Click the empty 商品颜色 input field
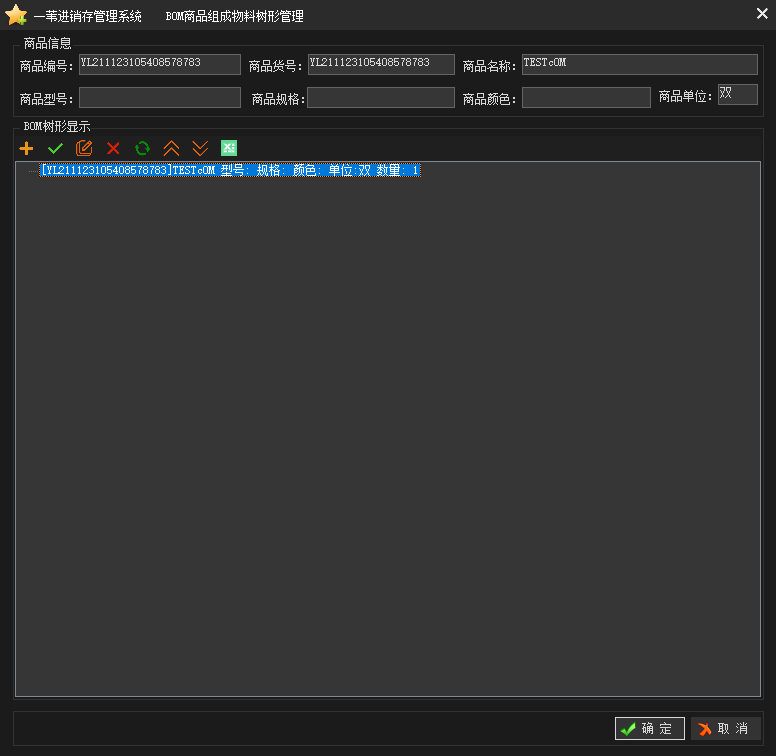Viewport: 776px width, 756px height. pyautogui.click(x=586, y=97)
